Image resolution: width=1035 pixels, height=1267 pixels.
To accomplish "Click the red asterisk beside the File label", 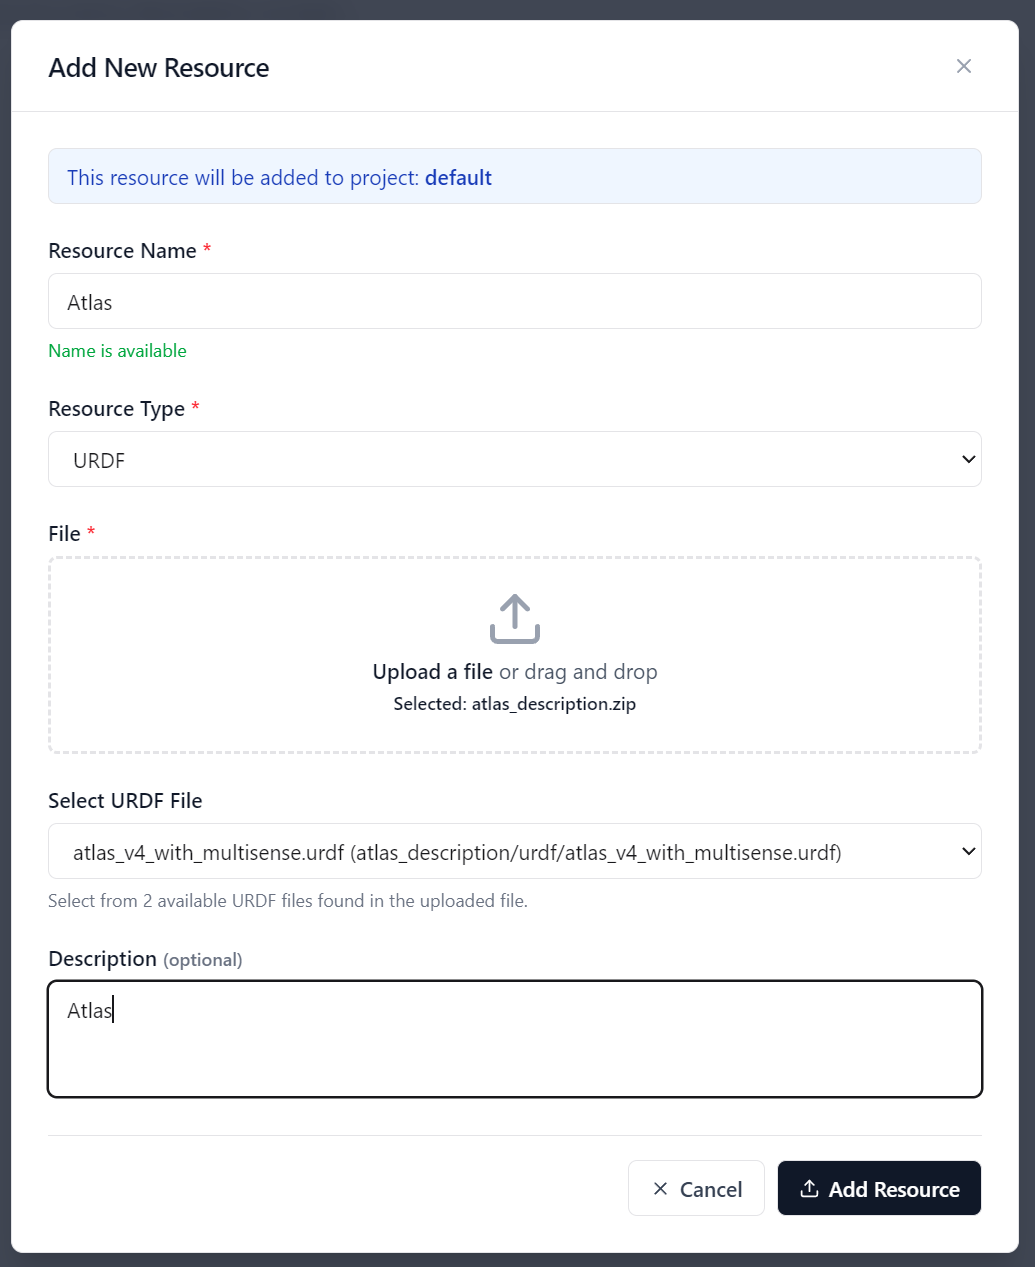I will point(91,531).
